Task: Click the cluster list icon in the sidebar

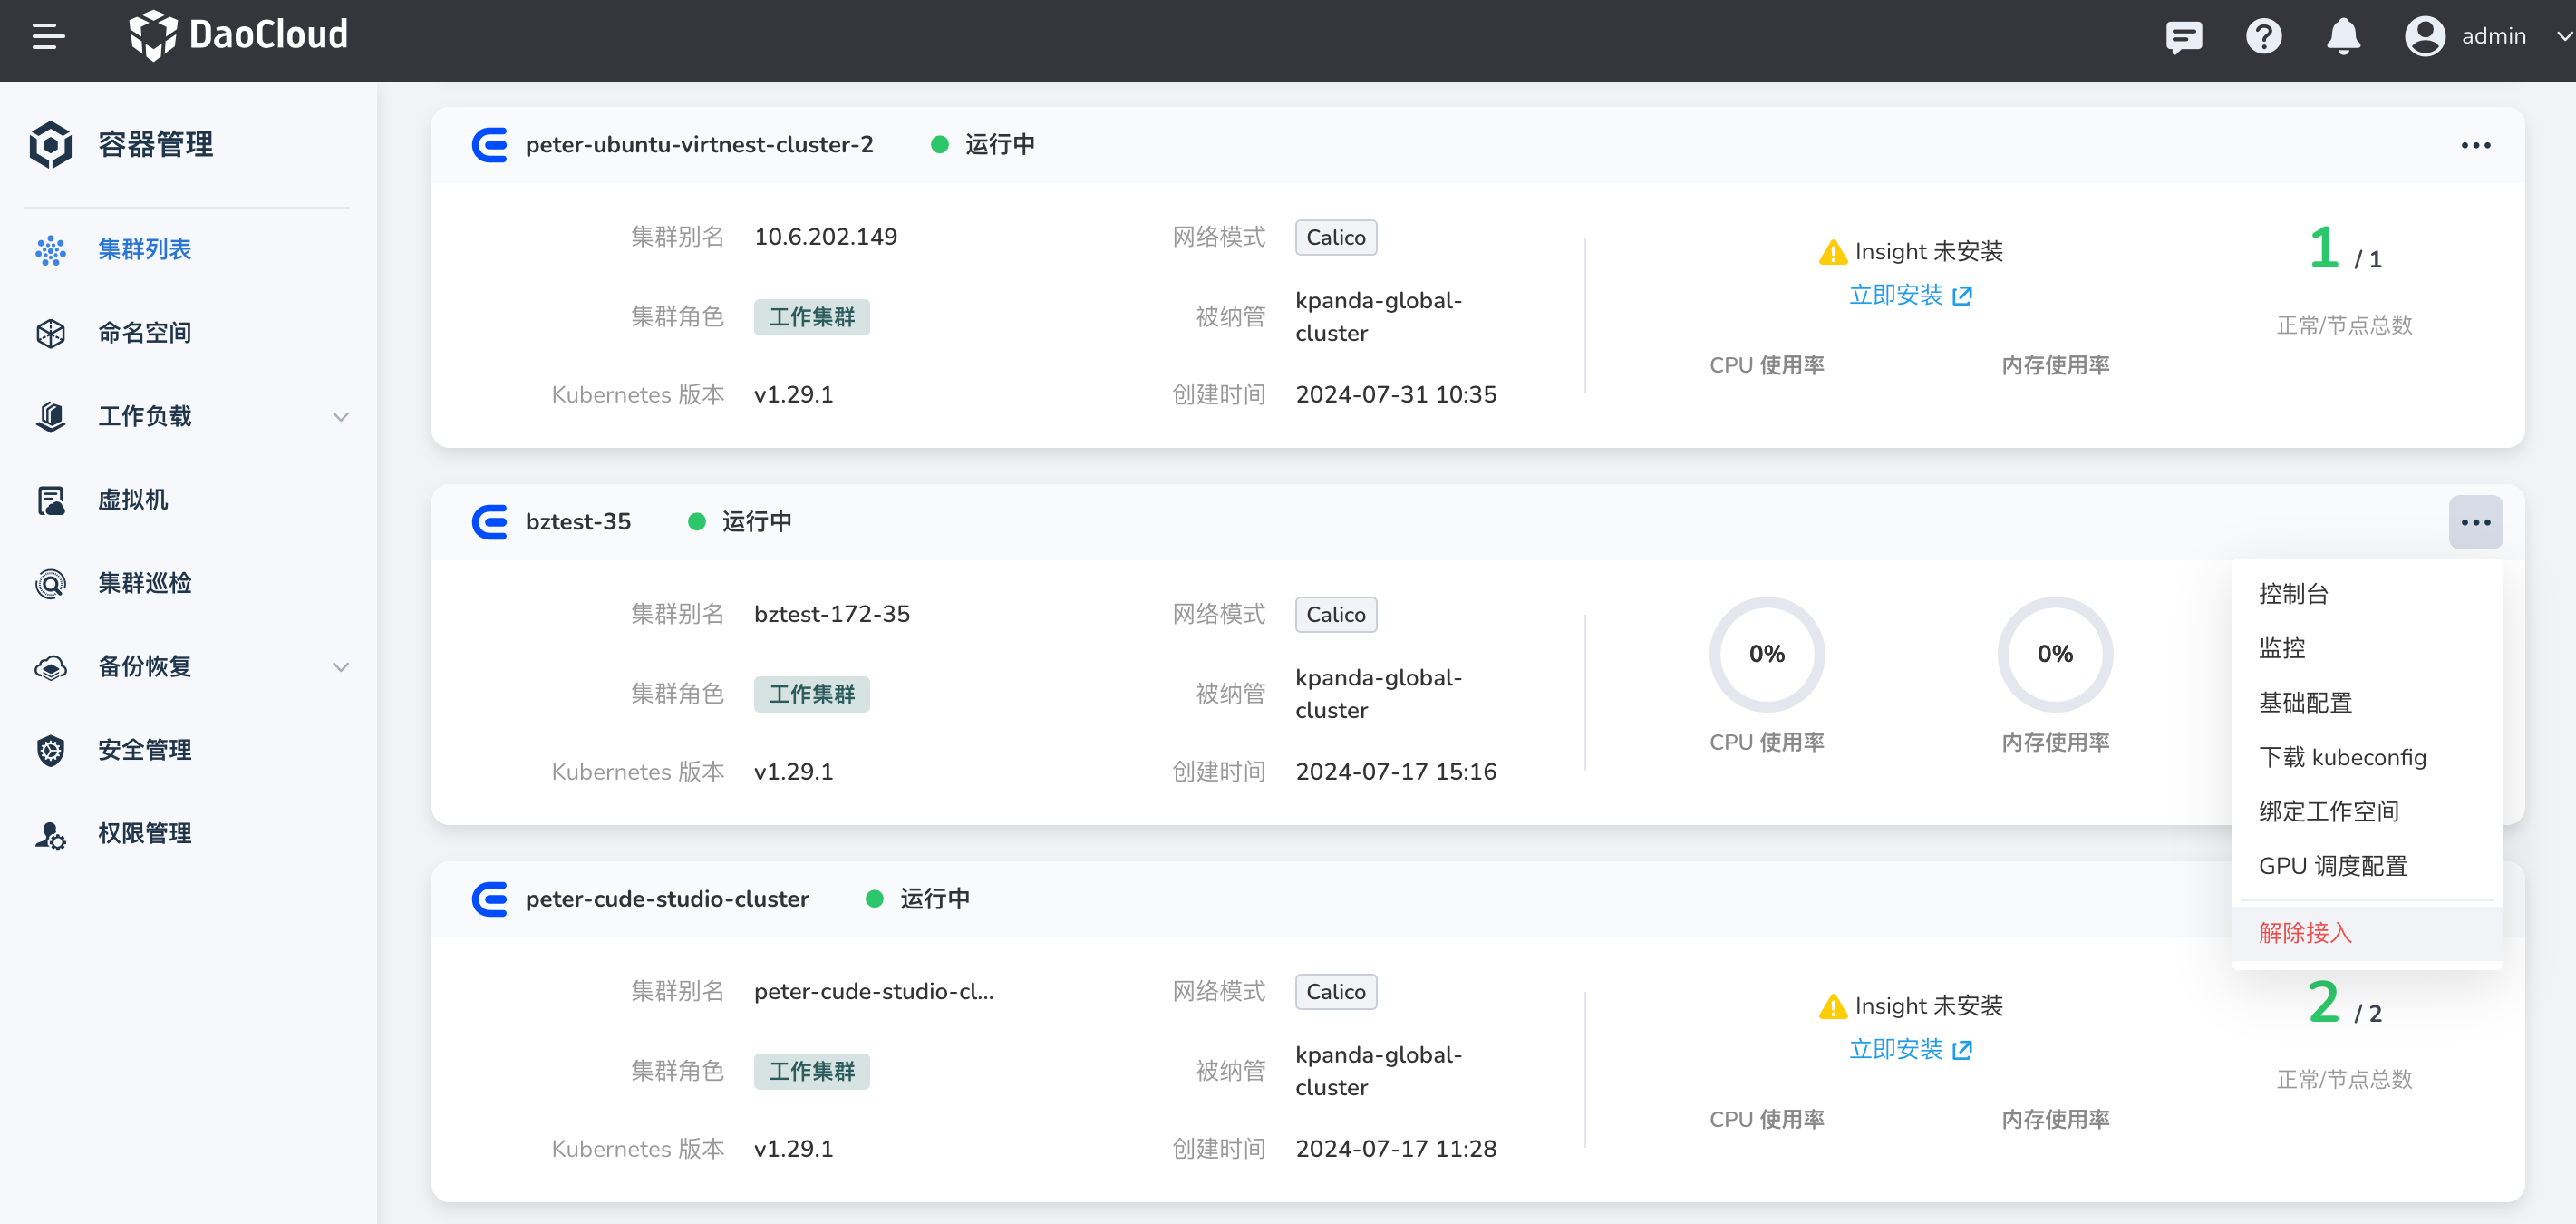Action: click(x=50, y=250)
